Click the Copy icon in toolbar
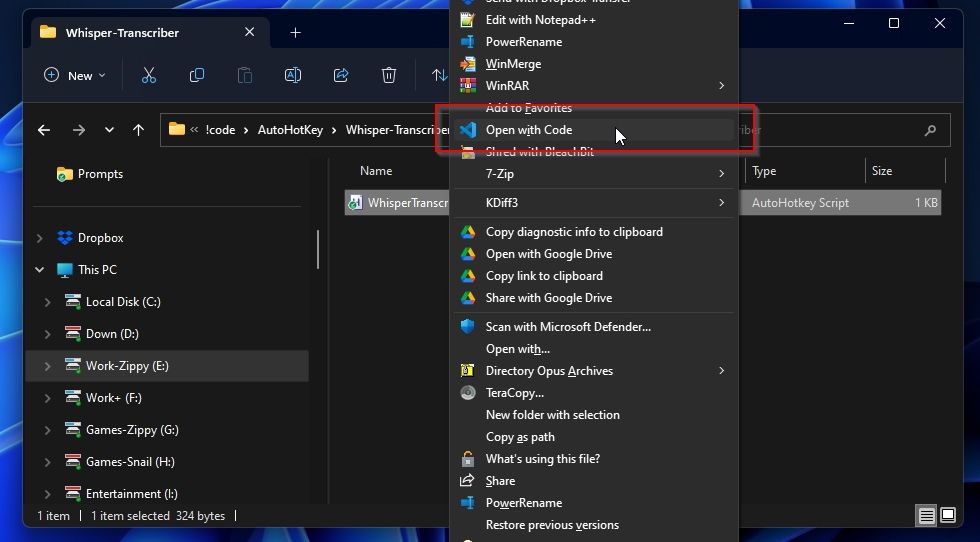The width and height of the screenshot is (980, 542). [197, 75]
